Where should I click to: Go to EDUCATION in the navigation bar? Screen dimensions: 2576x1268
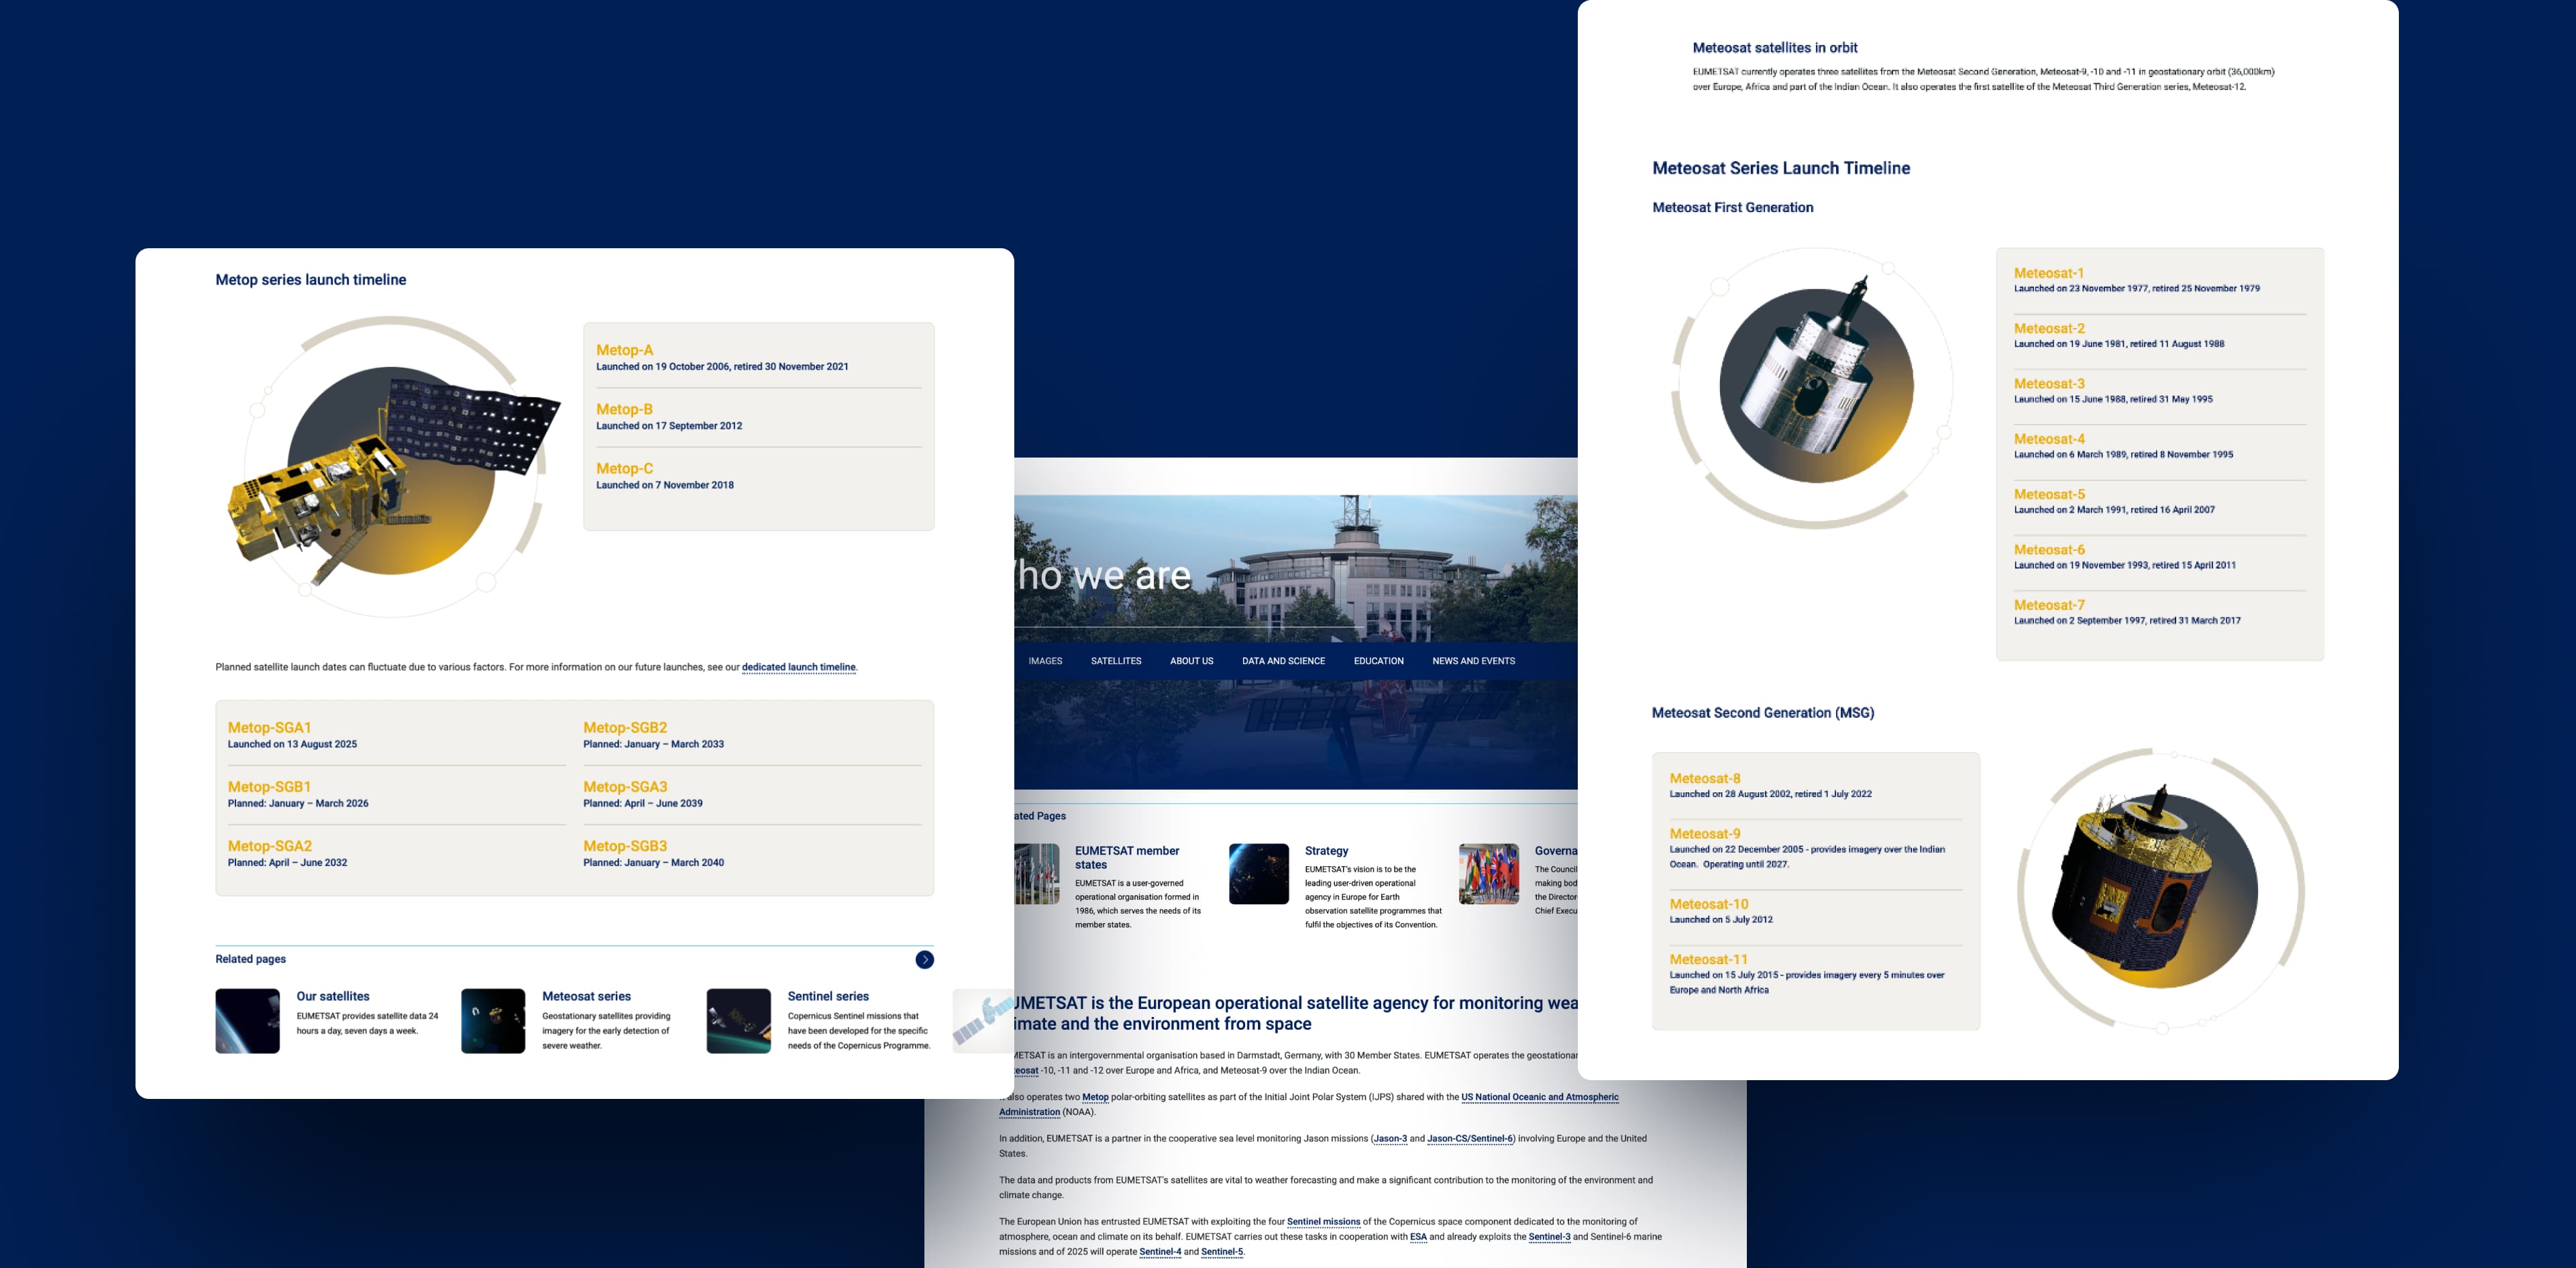tap(1378, 661)
